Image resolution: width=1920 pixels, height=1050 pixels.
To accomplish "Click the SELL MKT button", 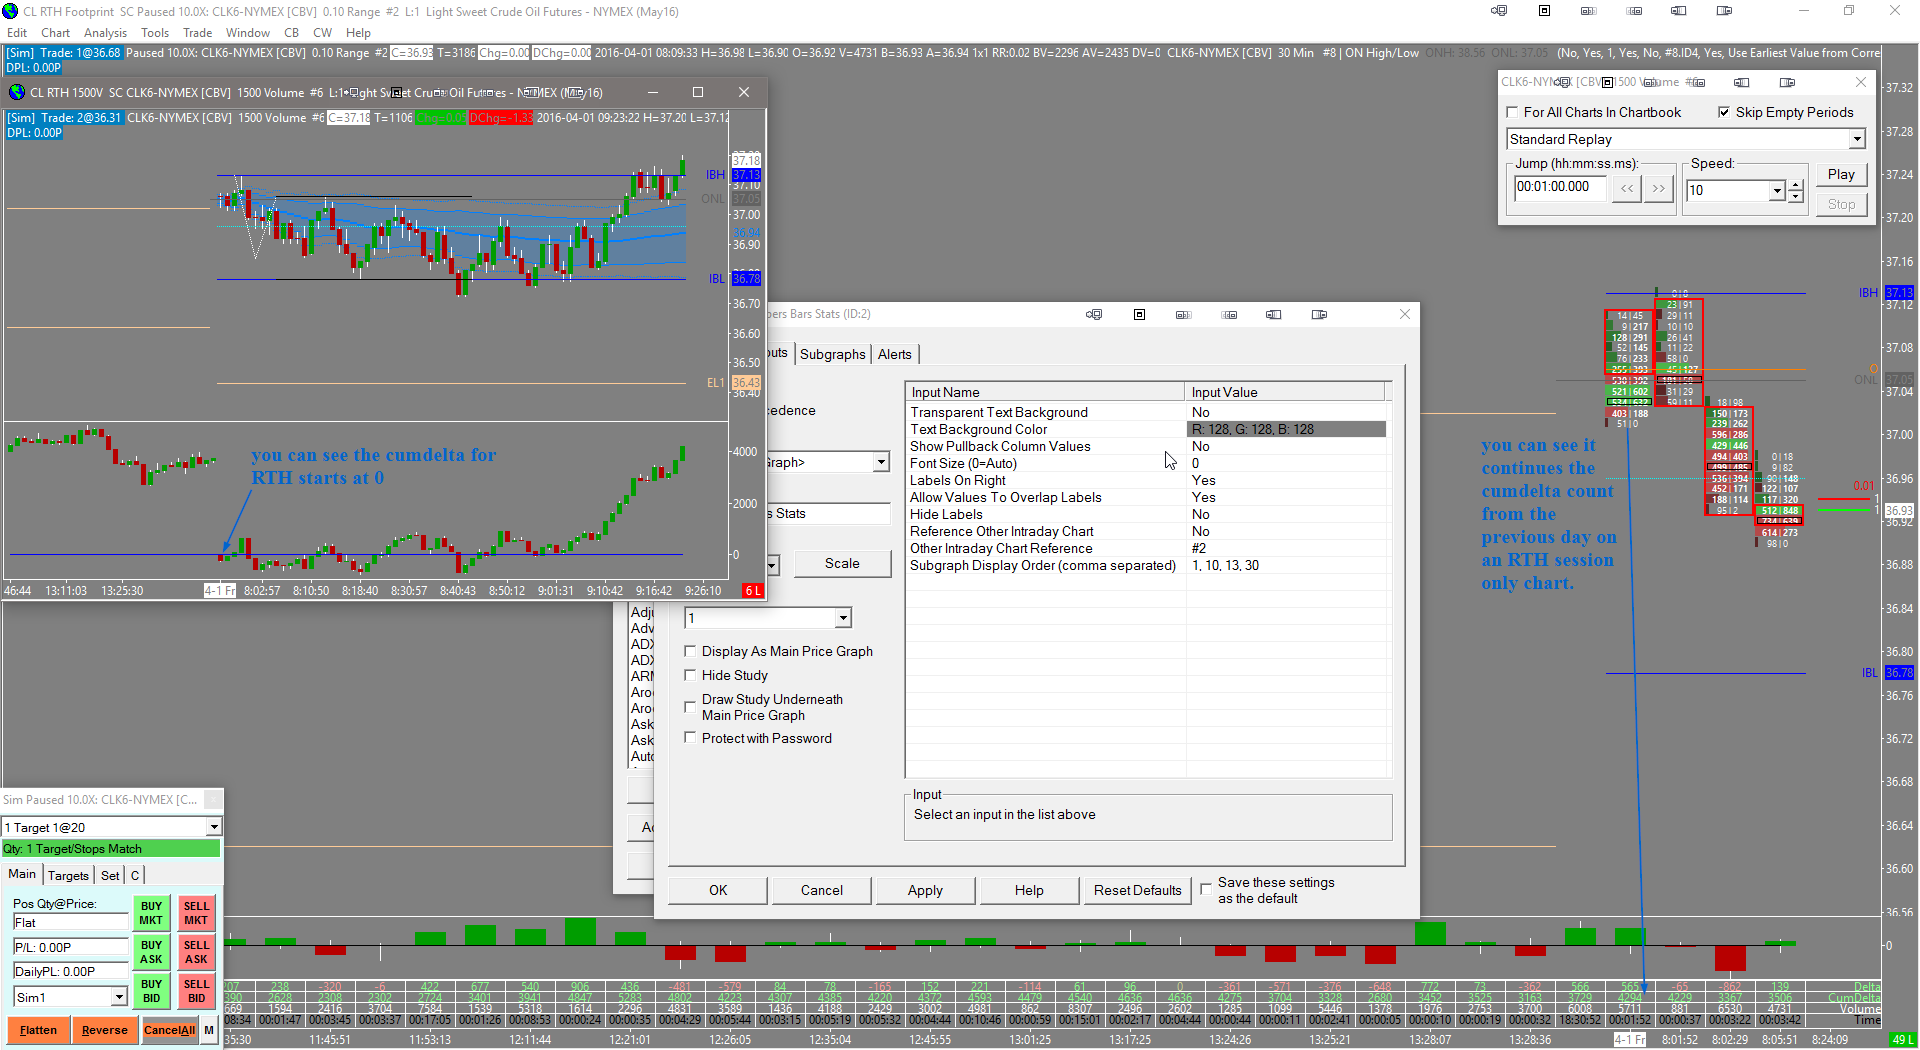I will [x=196, y=913].
